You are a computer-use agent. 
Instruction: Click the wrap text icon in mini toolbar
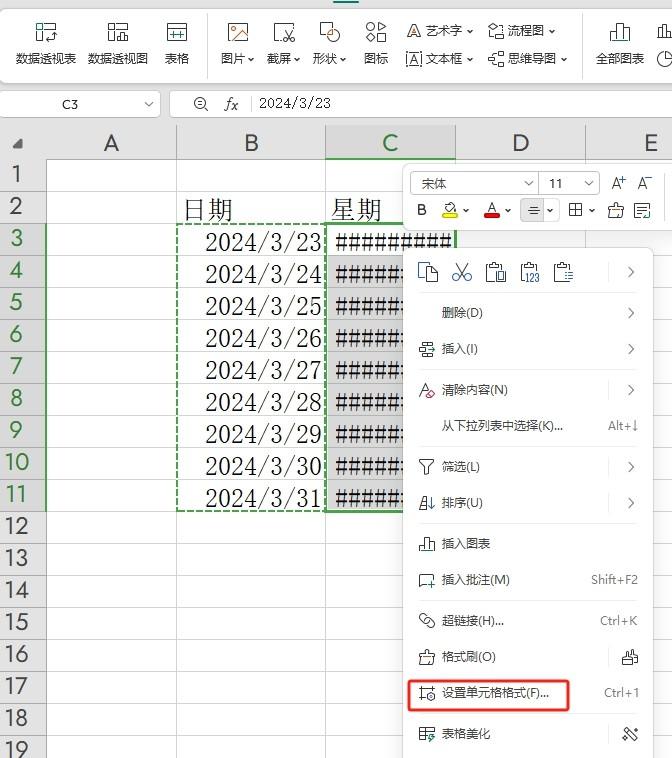pos(642,210)
